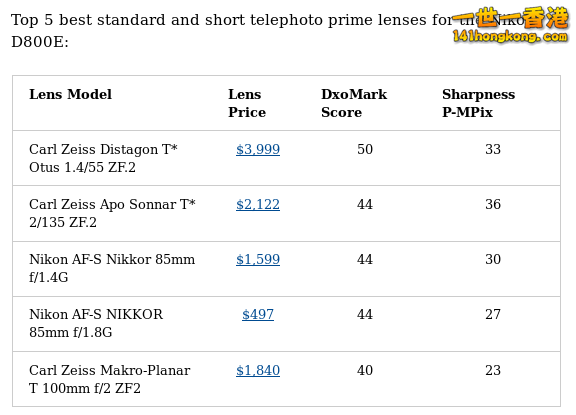Open the $2,122 price link
576x415 pixels.
(258, 205)
